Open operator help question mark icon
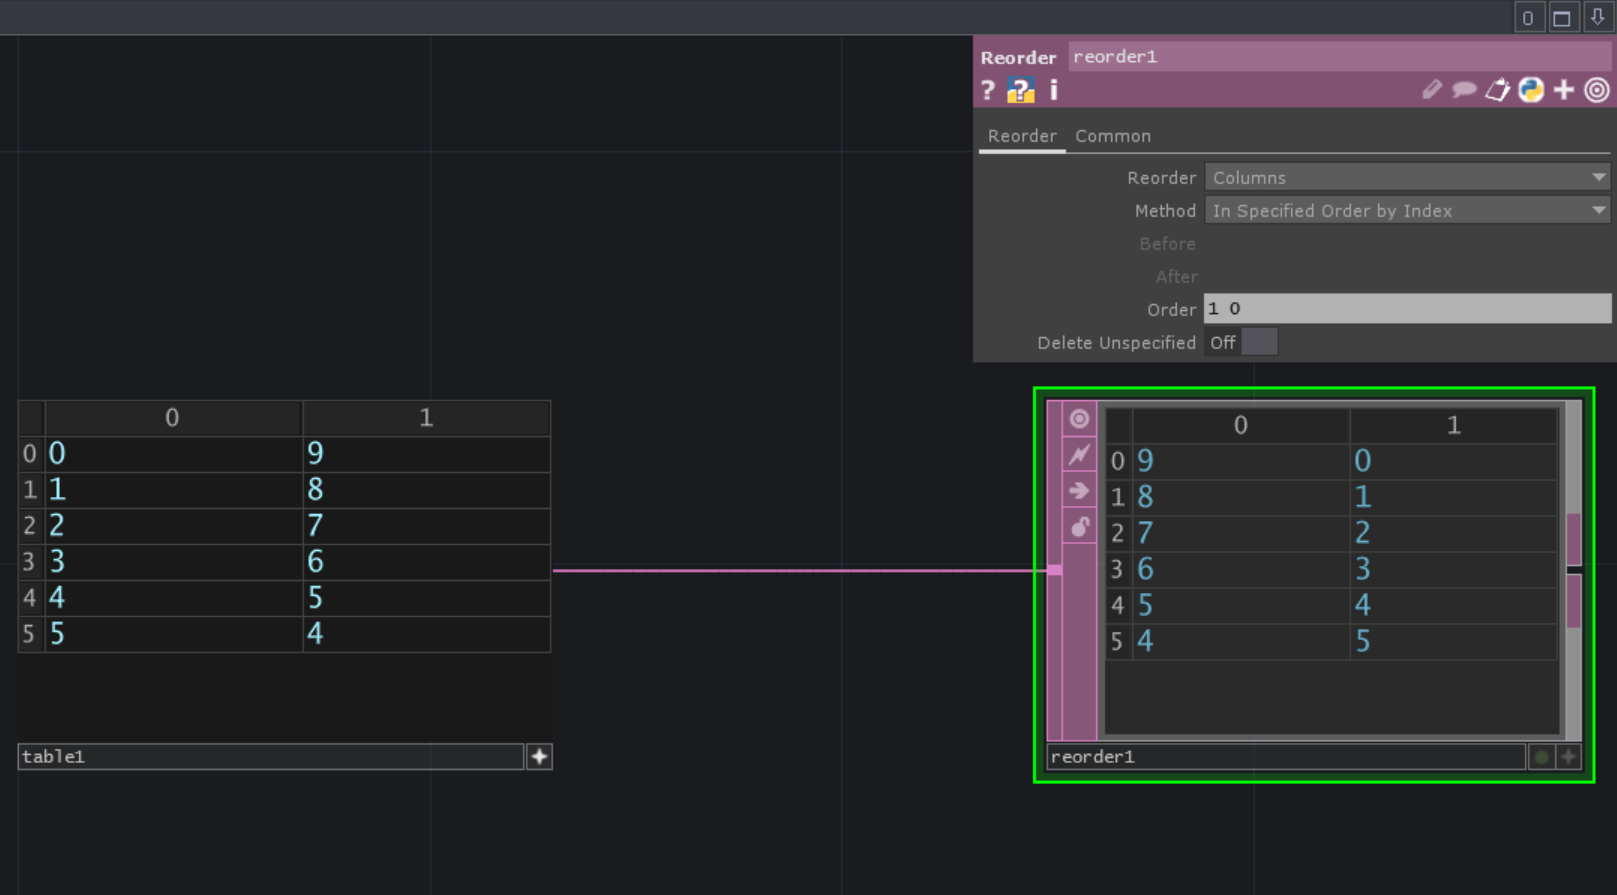Image resolution: width=1617 pixels, height=895 pixels. [x=988, y=91]
